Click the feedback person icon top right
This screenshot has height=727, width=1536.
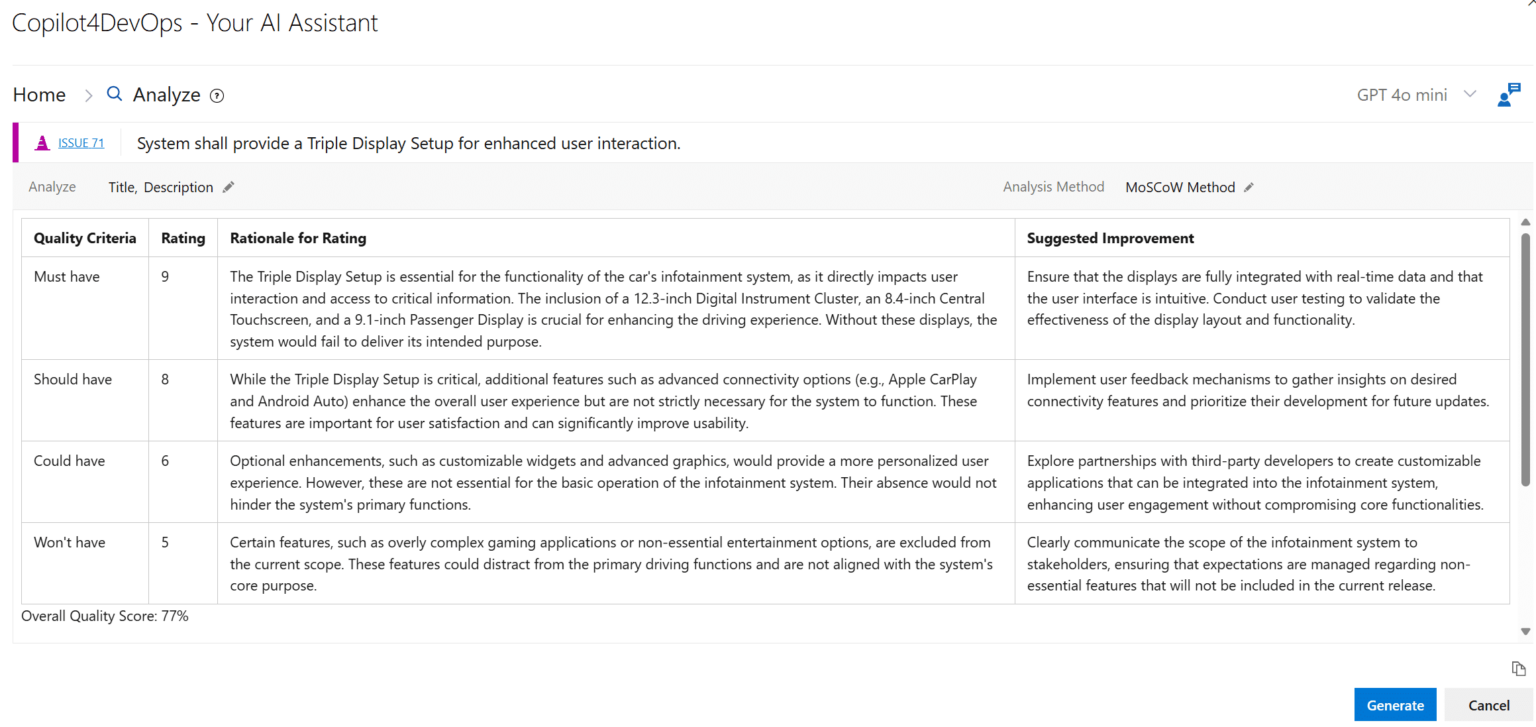[x=1508, y=95]
